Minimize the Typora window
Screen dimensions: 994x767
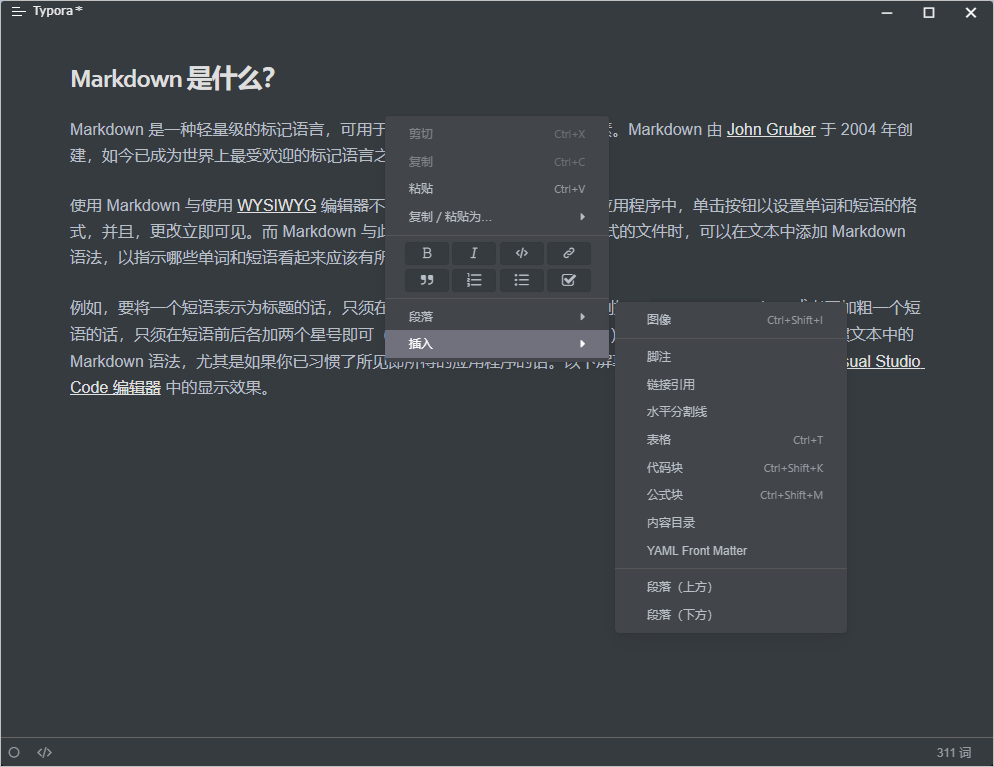click(887, 13)
